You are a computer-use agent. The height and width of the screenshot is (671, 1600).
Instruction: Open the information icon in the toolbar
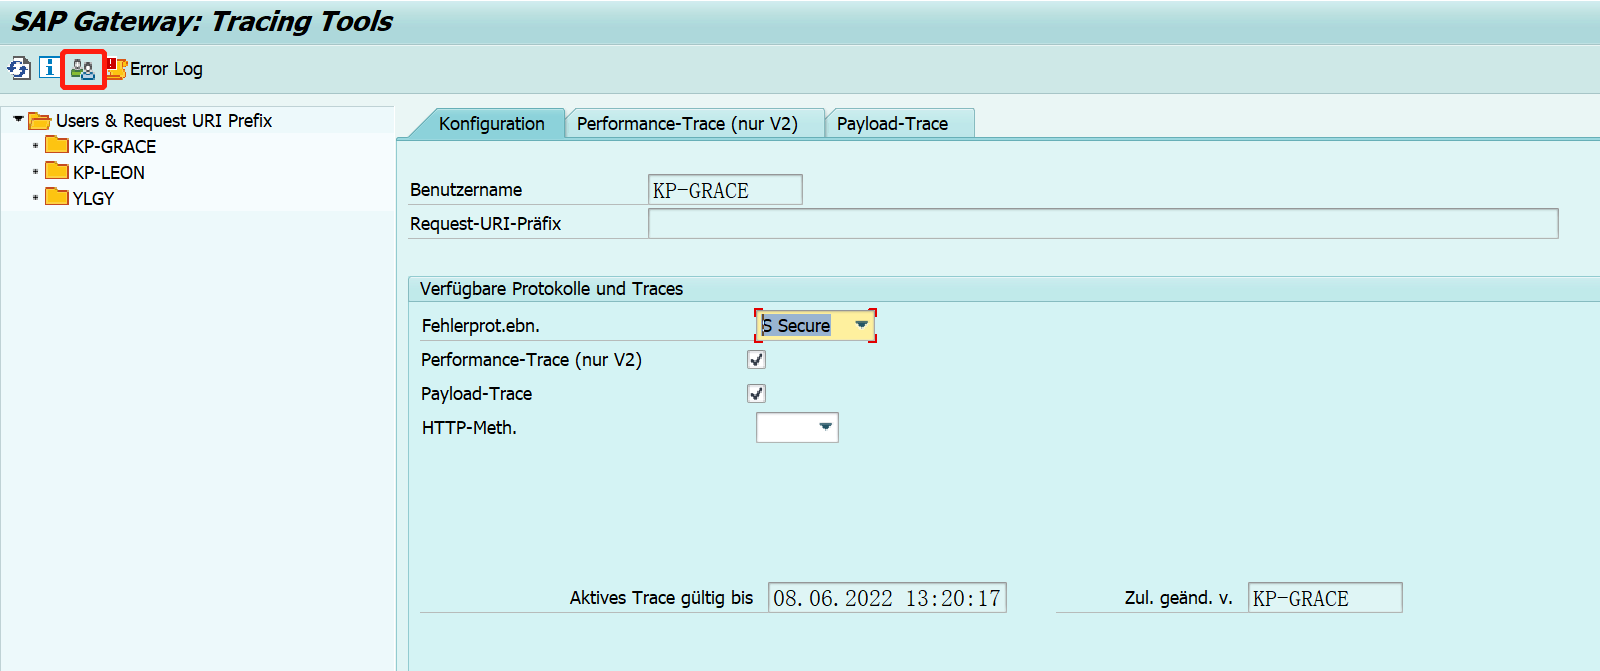(48, 68)
